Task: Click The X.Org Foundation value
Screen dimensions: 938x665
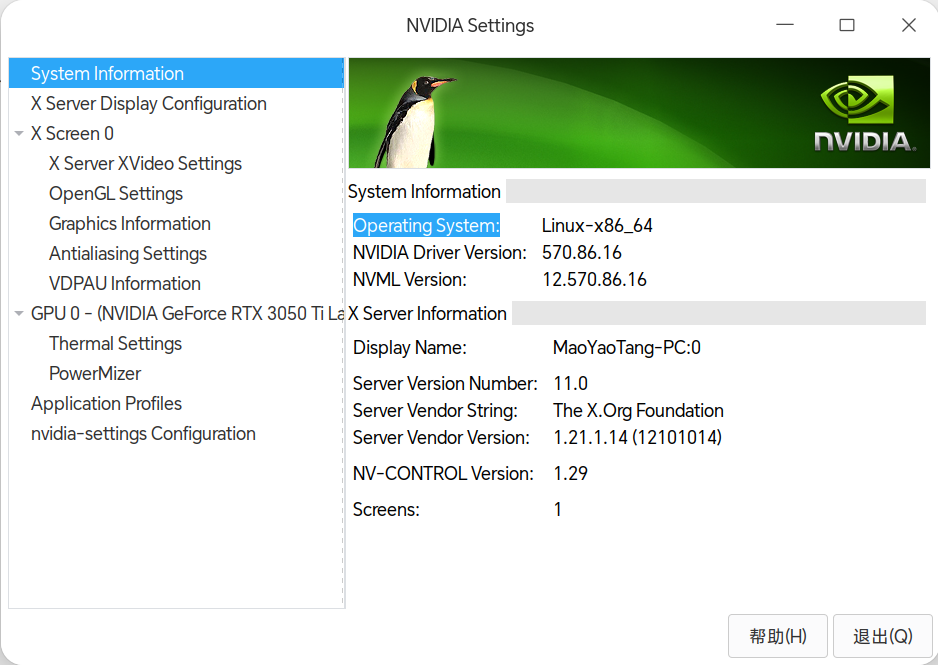Action: tap(638, 410)
